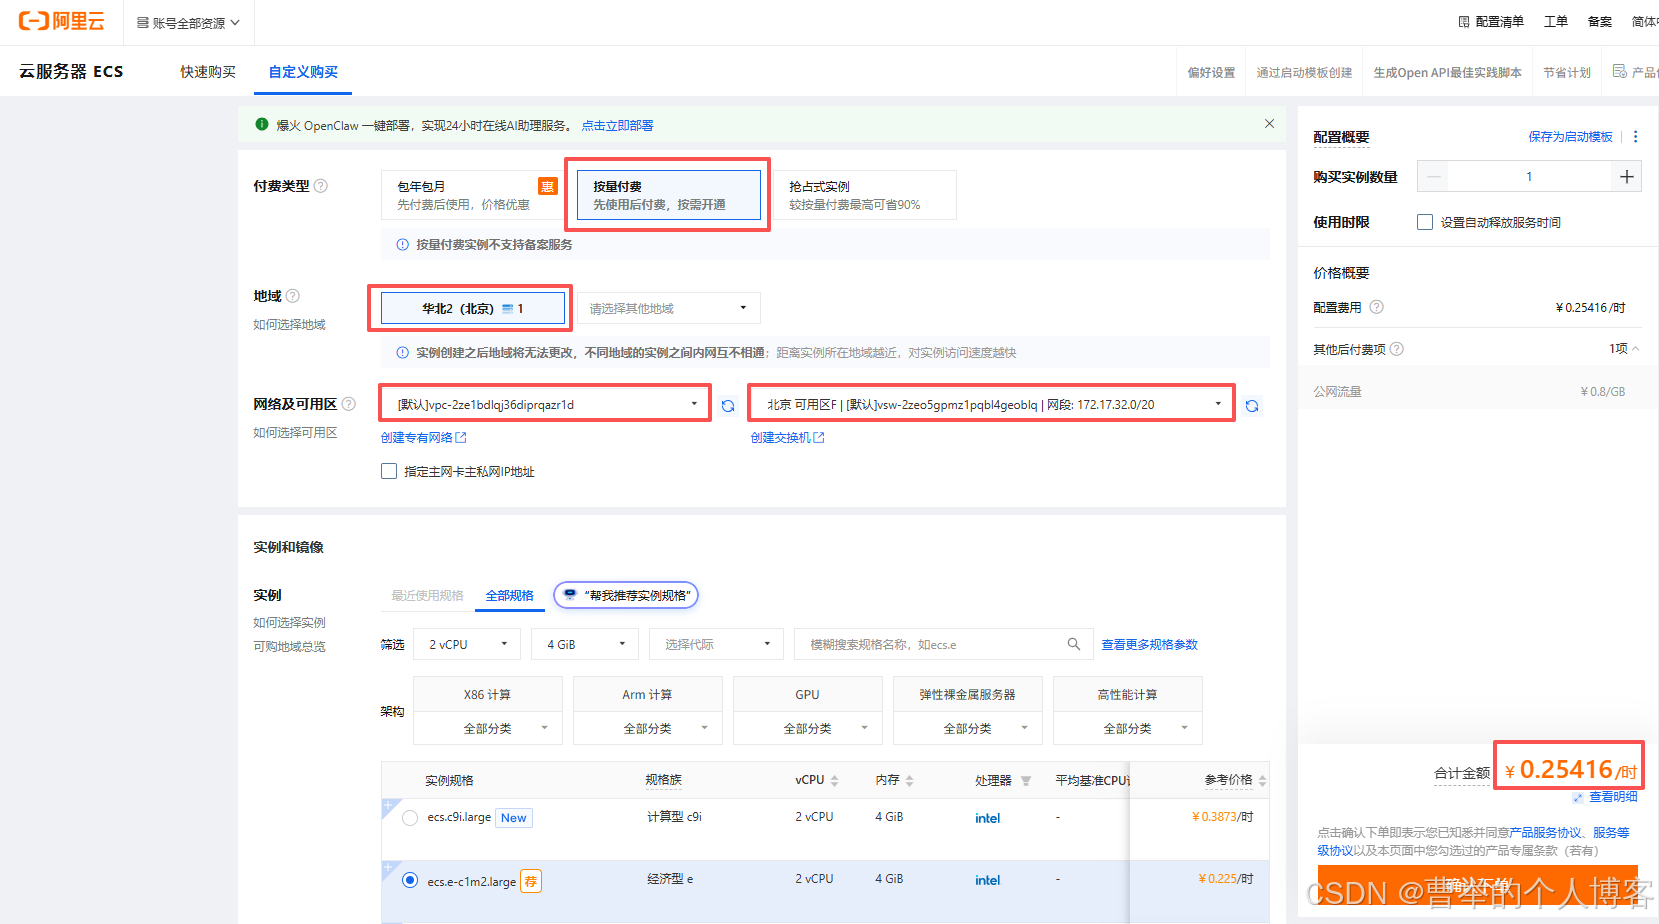
Task: Open 请选择其他地域 dropdown
Action: click(668, 308)
